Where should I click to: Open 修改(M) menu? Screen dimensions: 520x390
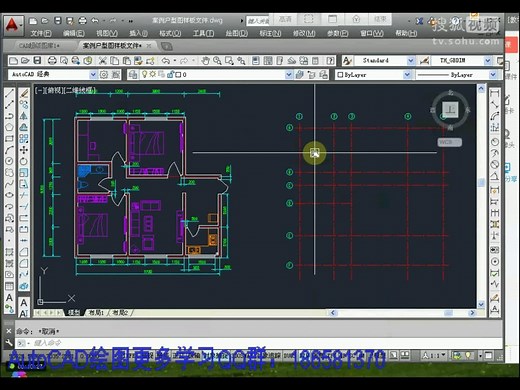(x=304, y=33)
